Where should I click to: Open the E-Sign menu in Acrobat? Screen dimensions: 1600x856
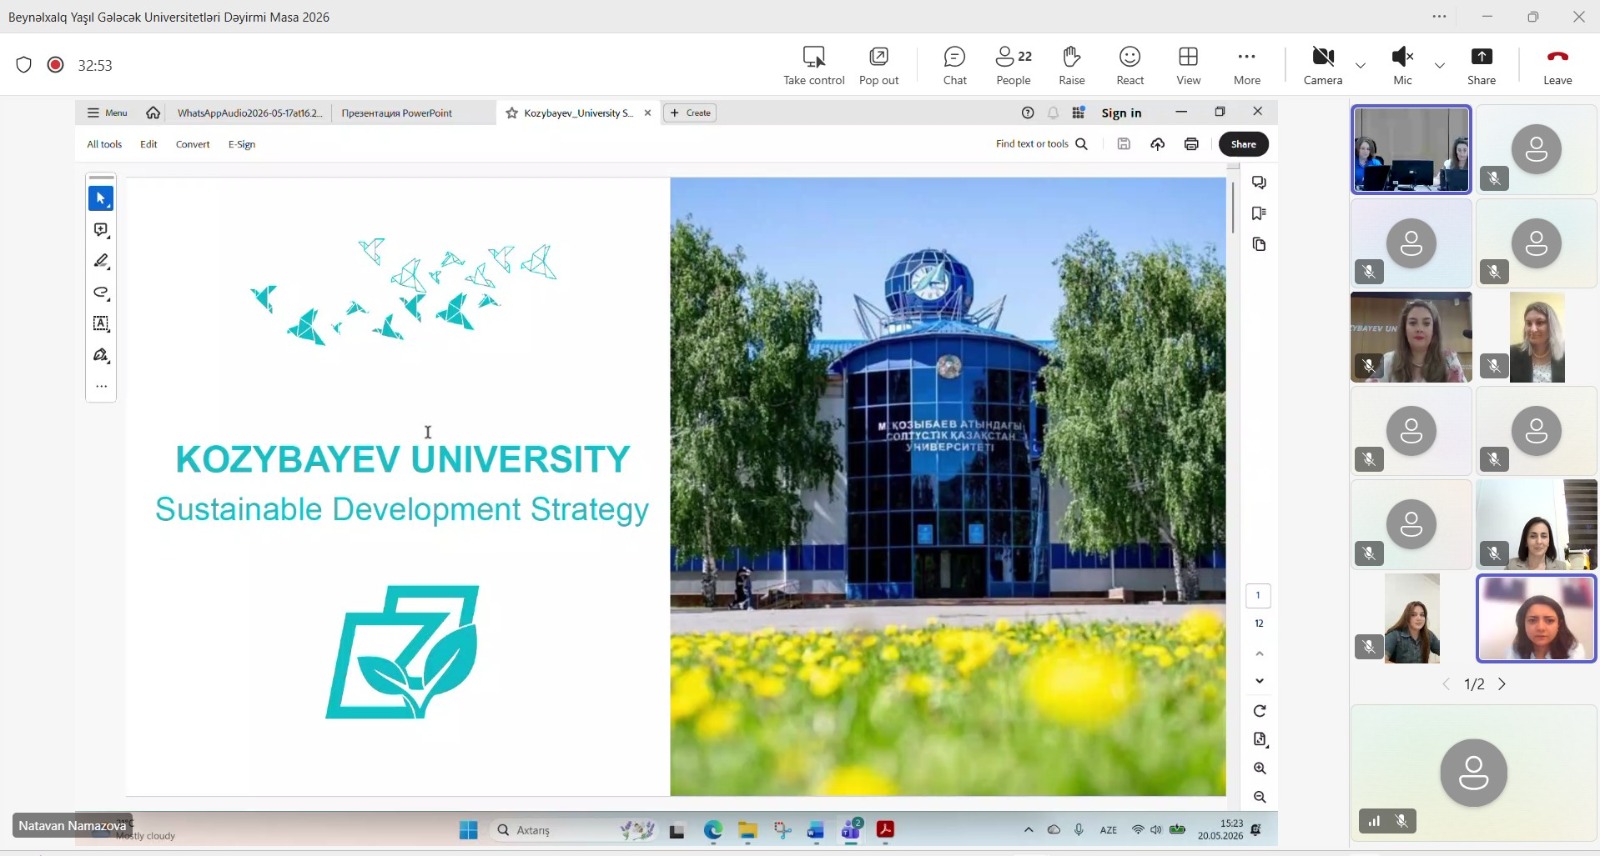pos(241,144)
